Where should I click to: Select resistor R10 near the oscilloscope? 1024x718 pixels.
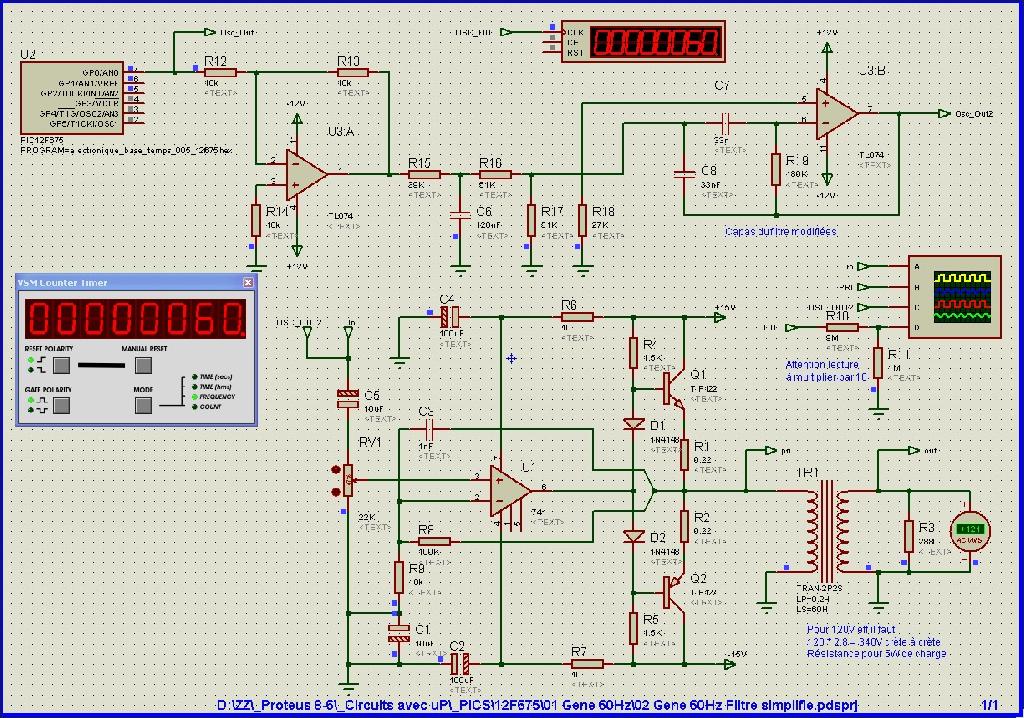(x=842, y=327)
